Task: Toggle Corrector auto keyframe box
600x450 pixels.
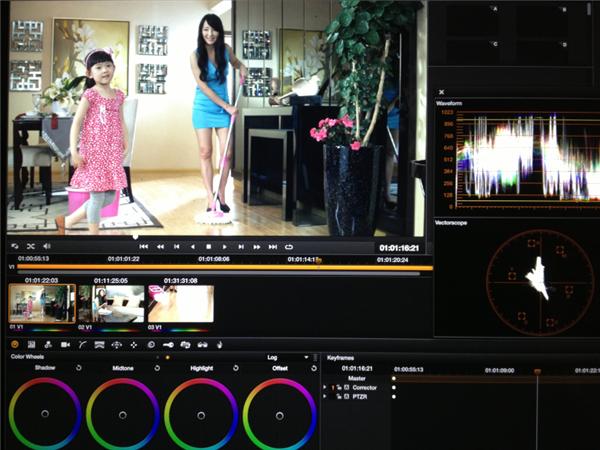Action: [347, 387]
